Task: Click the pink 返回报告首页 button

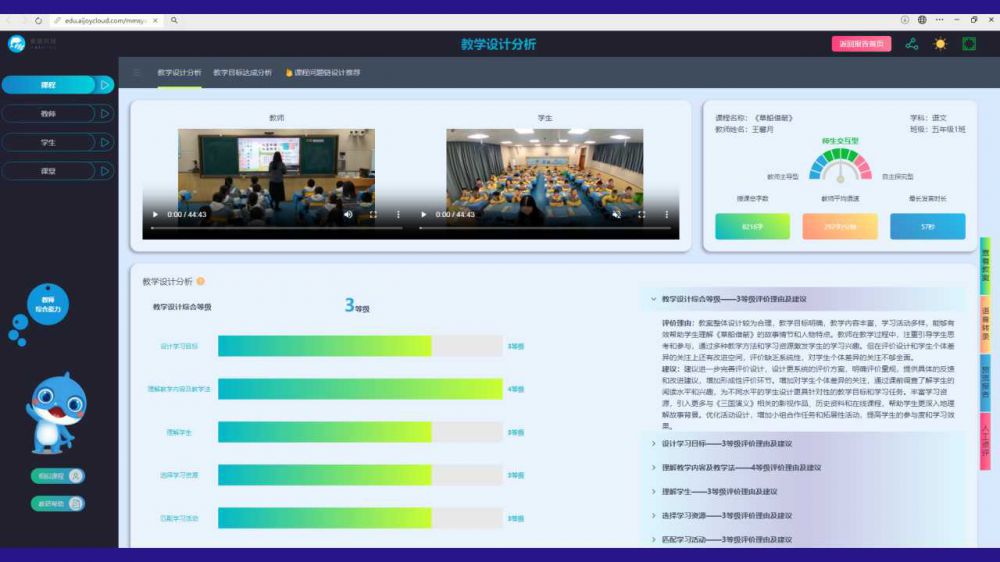Action: tap(861, 44)
